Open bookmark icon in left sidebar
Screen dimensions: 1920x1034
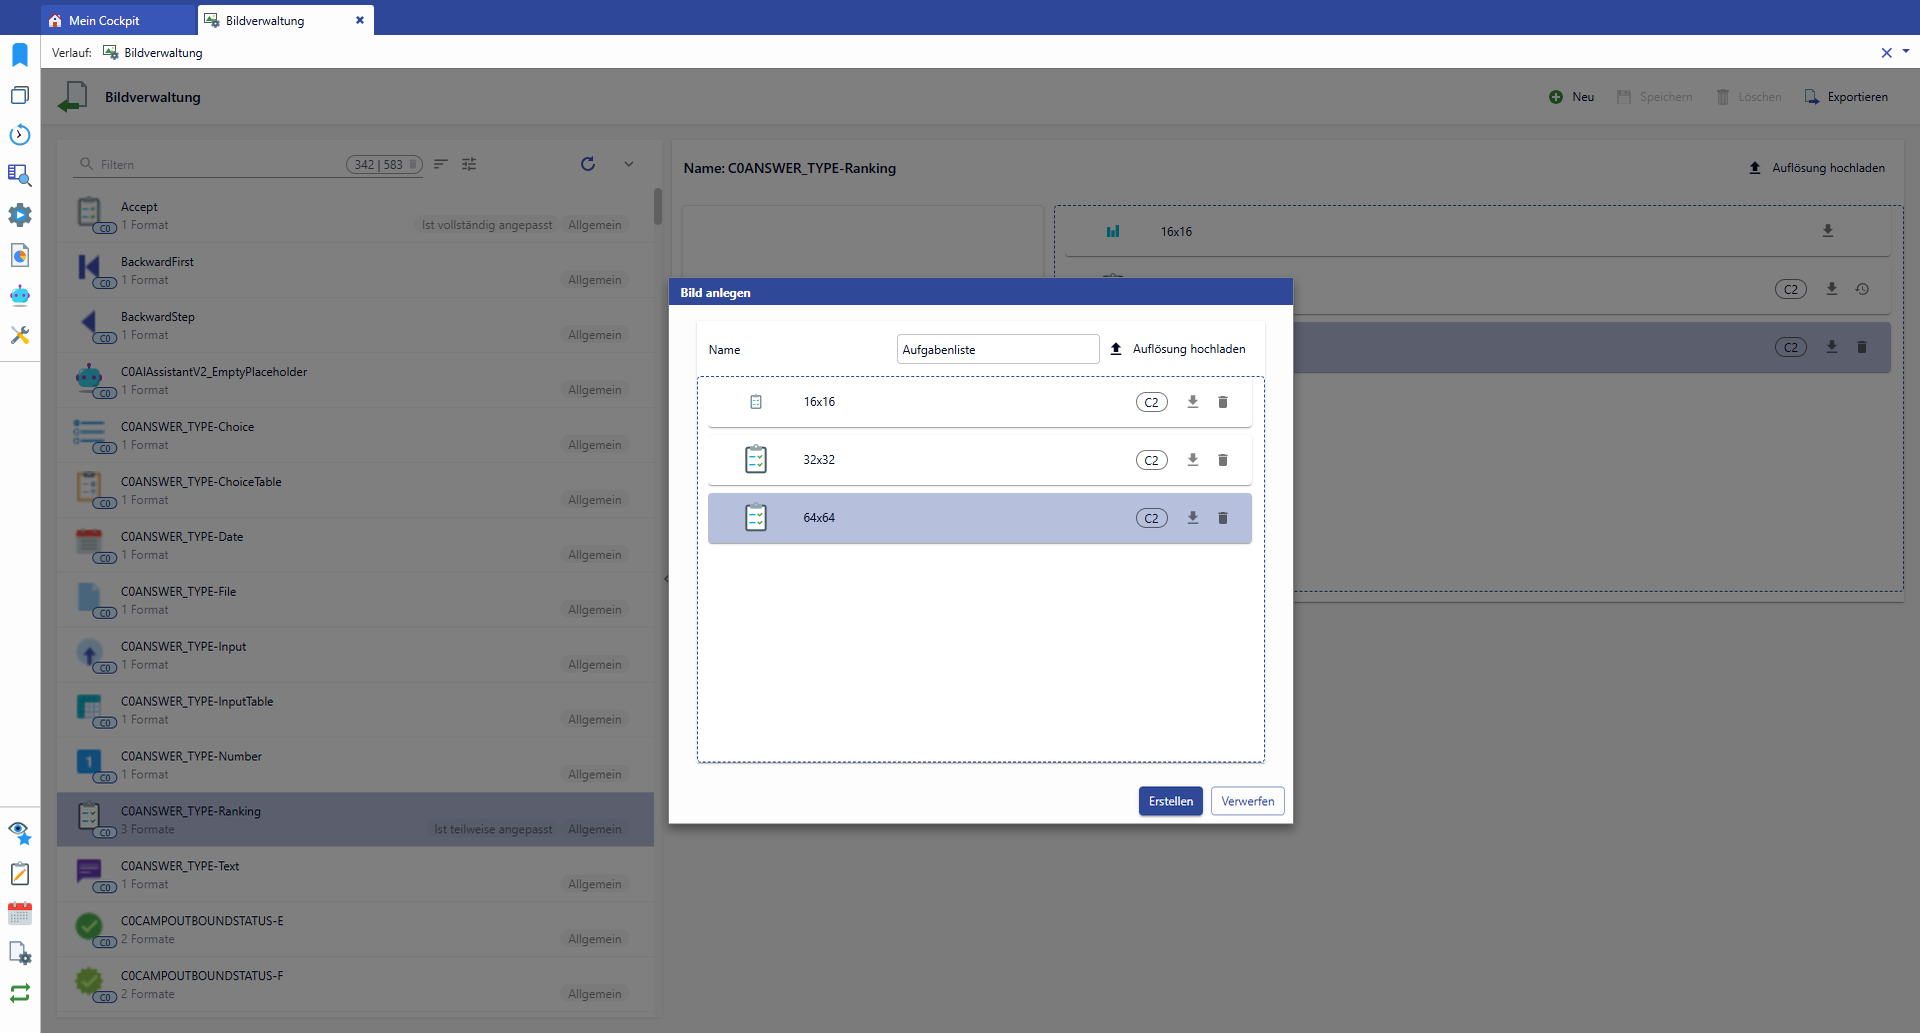pyautogui.click(x=20, y=55)
